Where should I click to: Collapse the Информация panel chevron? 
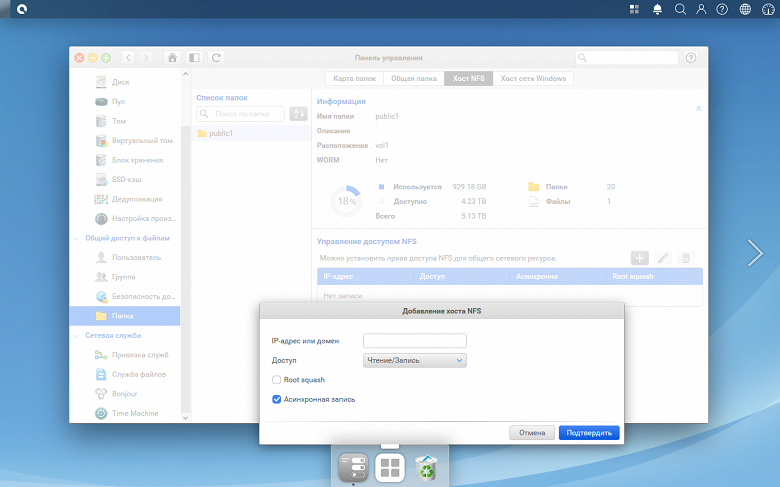pos(698,108)
